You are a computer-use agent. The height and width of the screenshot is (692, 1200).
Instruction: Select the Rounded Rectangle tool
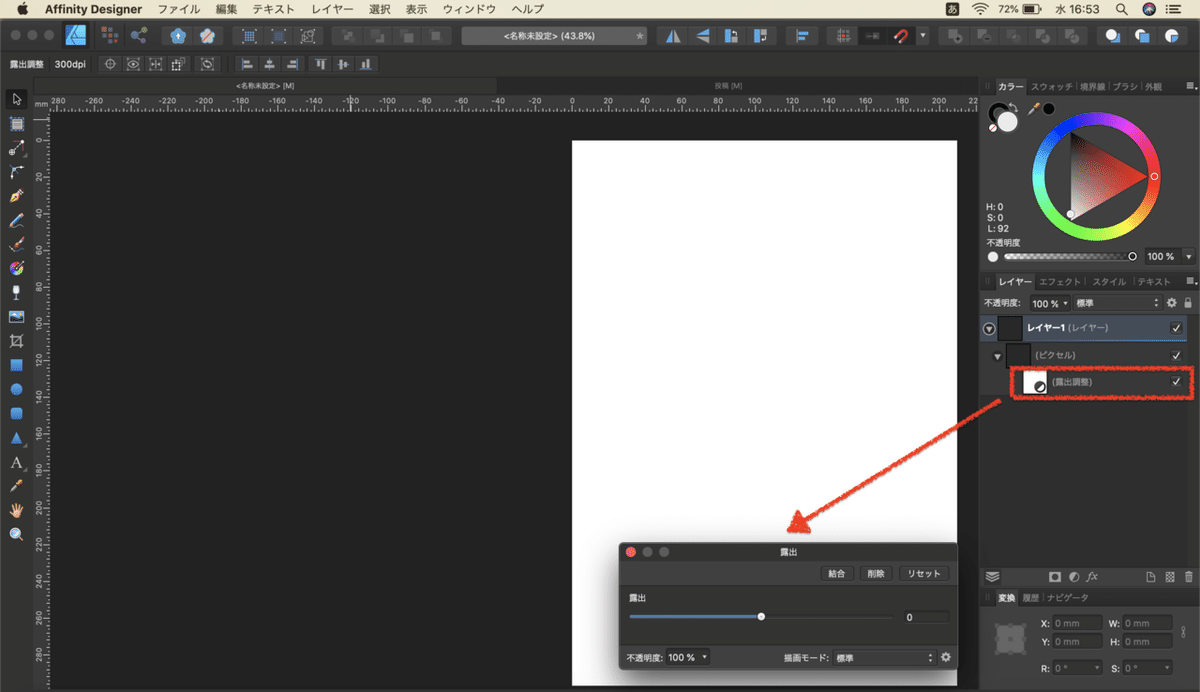click(x=16, y=413)
